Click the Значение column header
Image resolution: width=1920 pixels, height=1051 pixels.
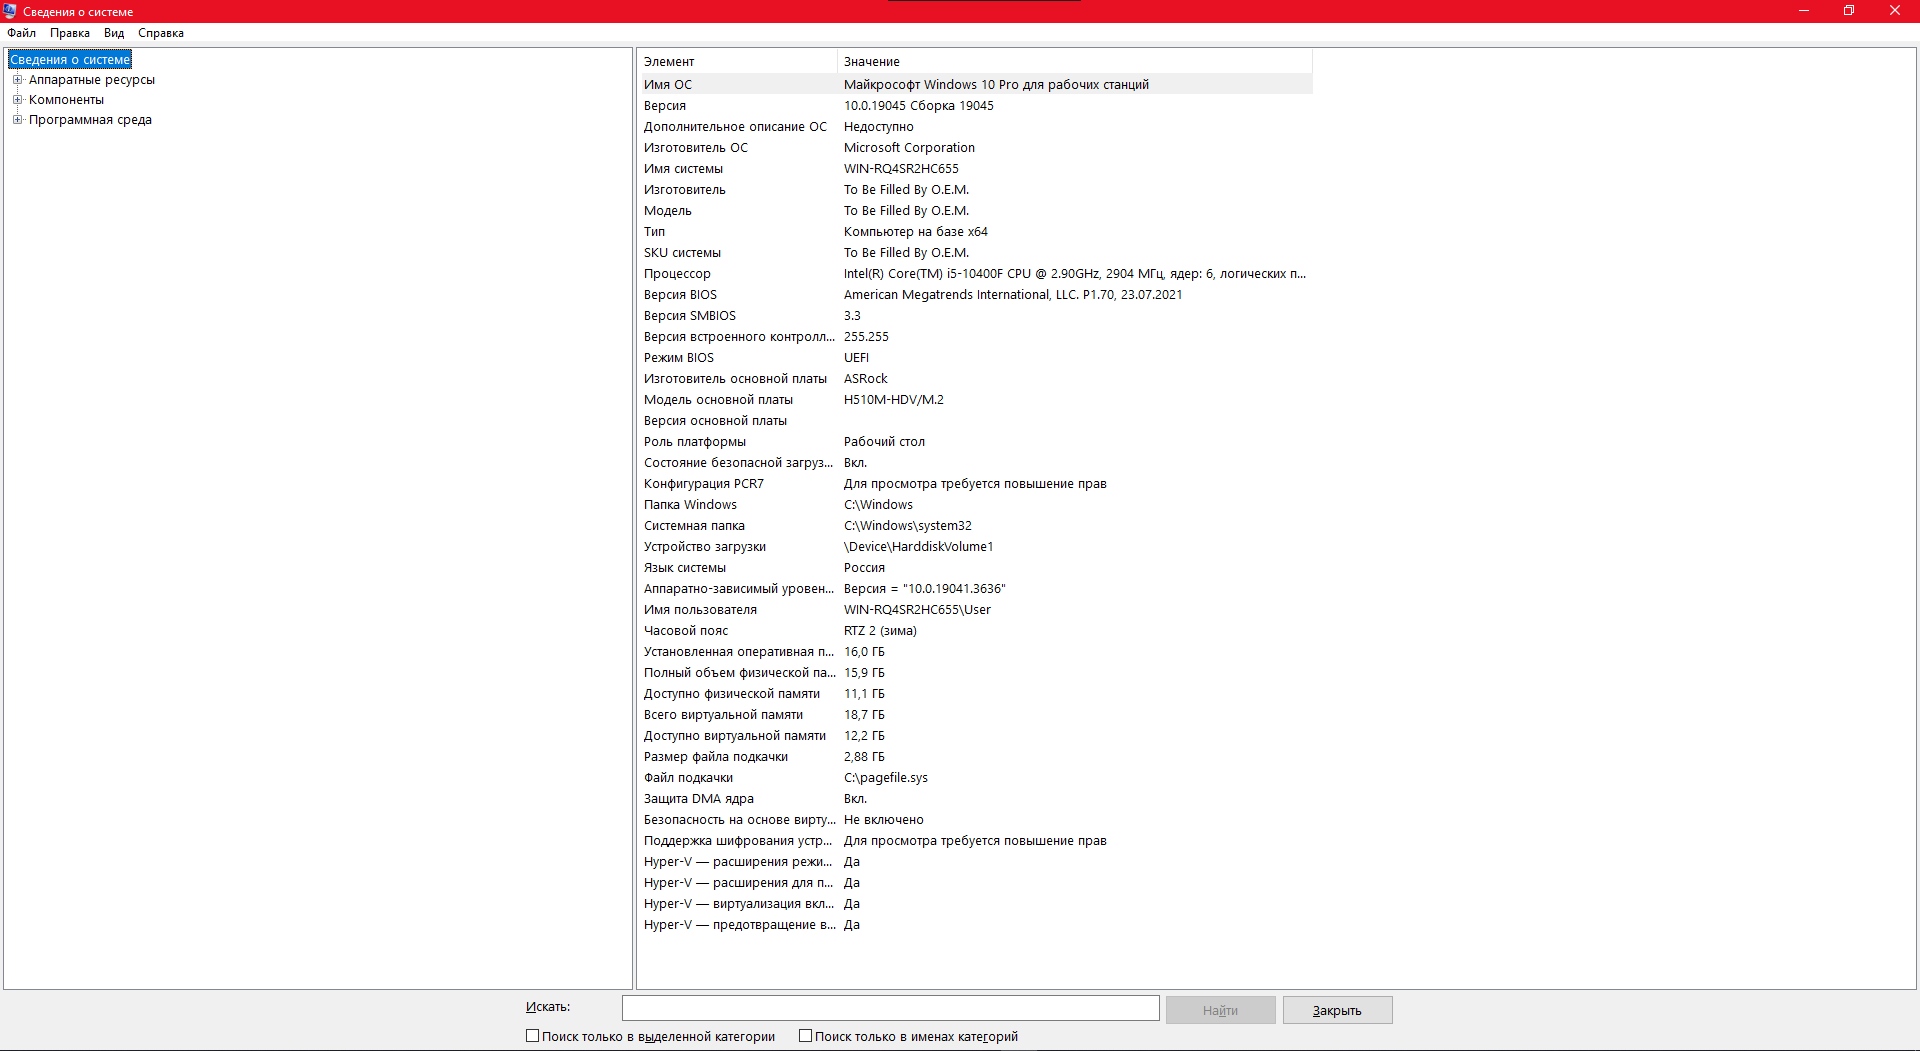(x=1075, y=62)
